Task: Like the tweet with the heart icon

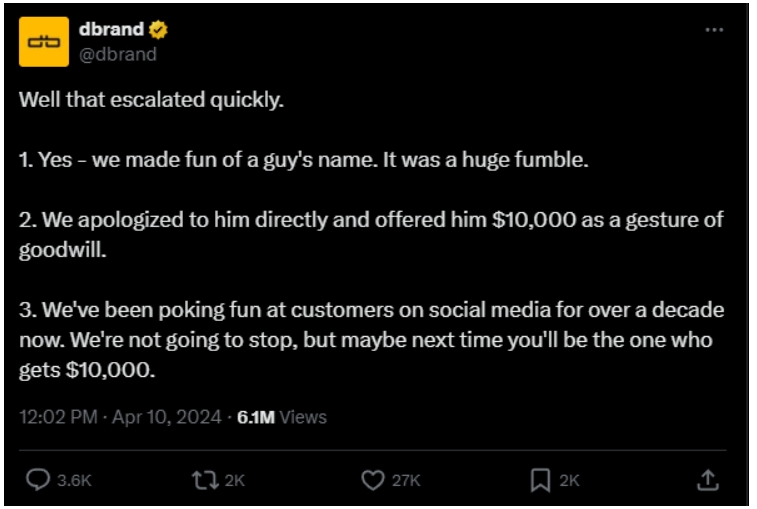Action: coord(372,481)
